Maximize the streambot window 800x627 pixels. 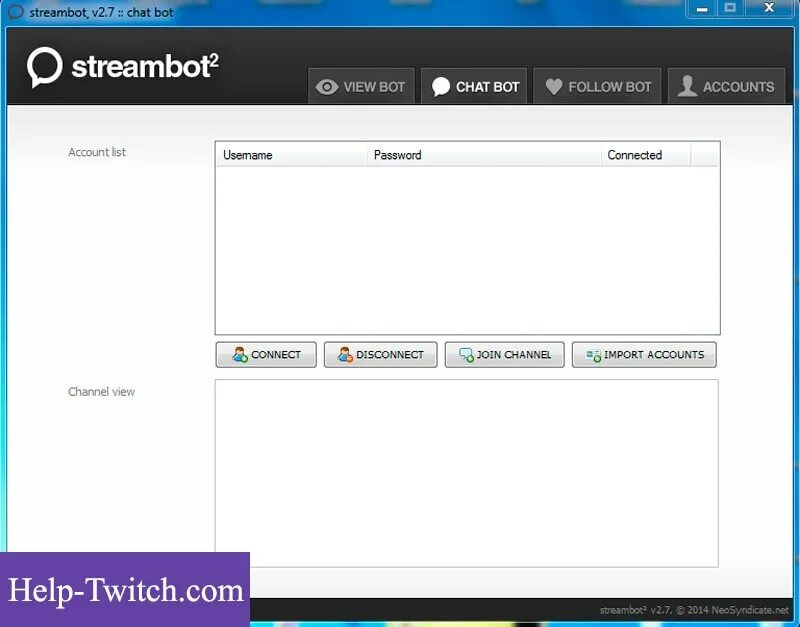coord(731,8)
